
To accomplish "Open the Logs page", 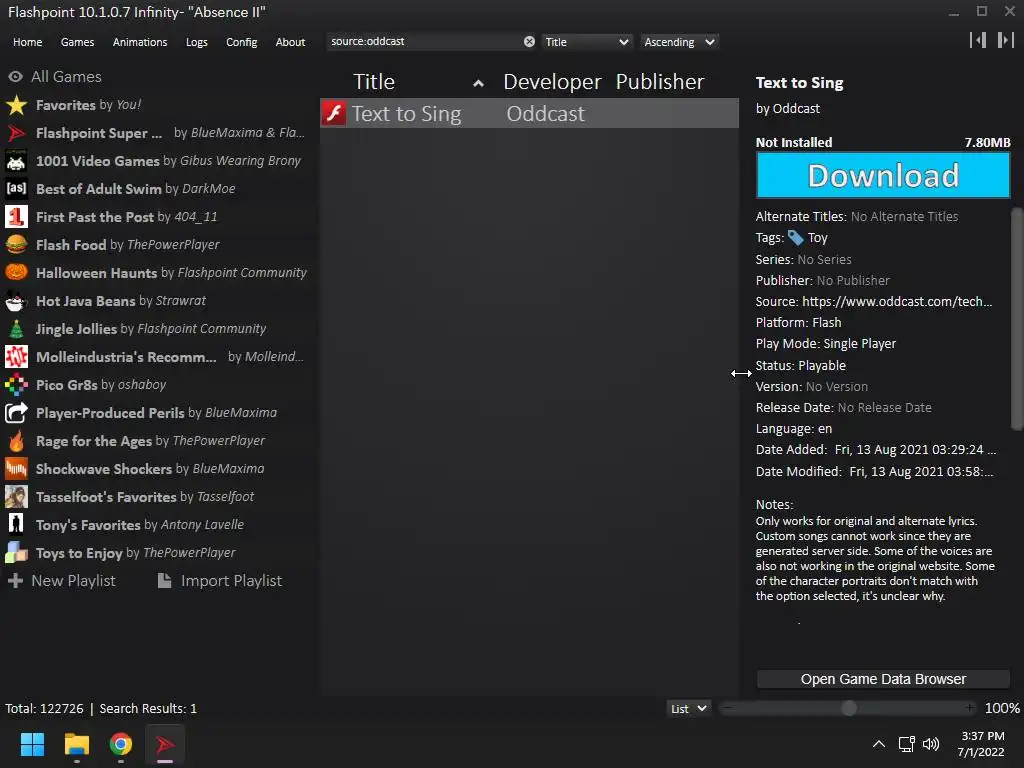I will pos(197,42).
